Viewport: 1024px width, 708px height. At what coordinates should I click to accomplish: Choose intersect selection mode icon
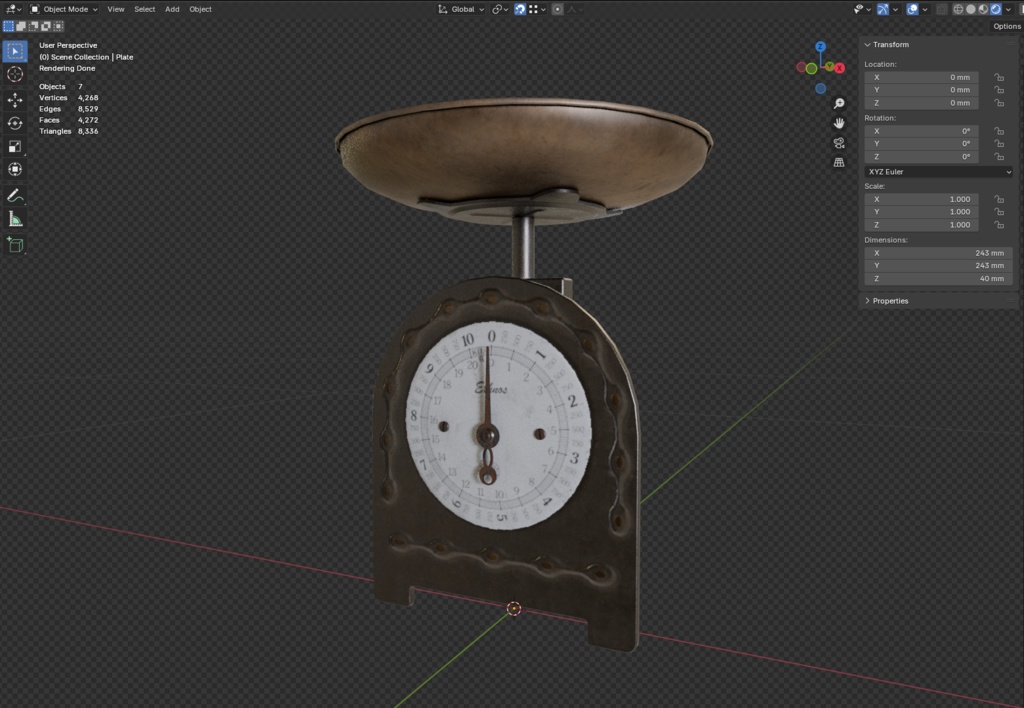(58, 26)
